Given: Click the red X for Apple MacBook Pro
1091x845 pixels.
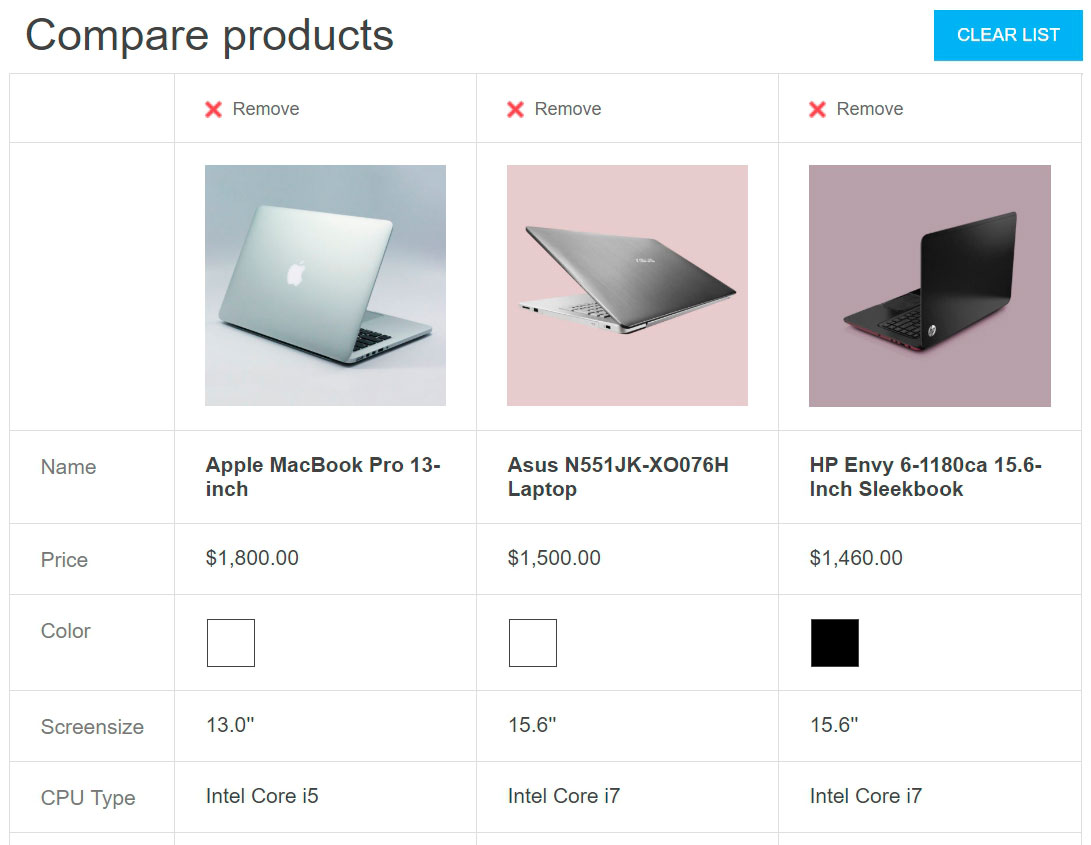Looking at the screenshot, I should (x=213, y=109).
